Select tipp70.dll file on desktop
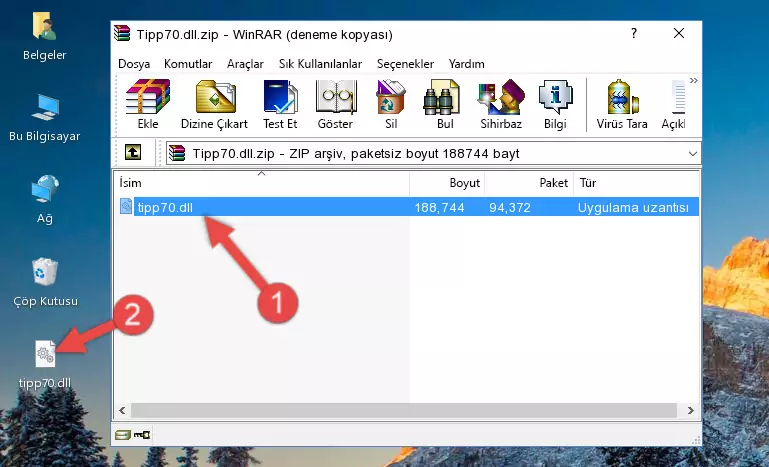 click(45, 364)
